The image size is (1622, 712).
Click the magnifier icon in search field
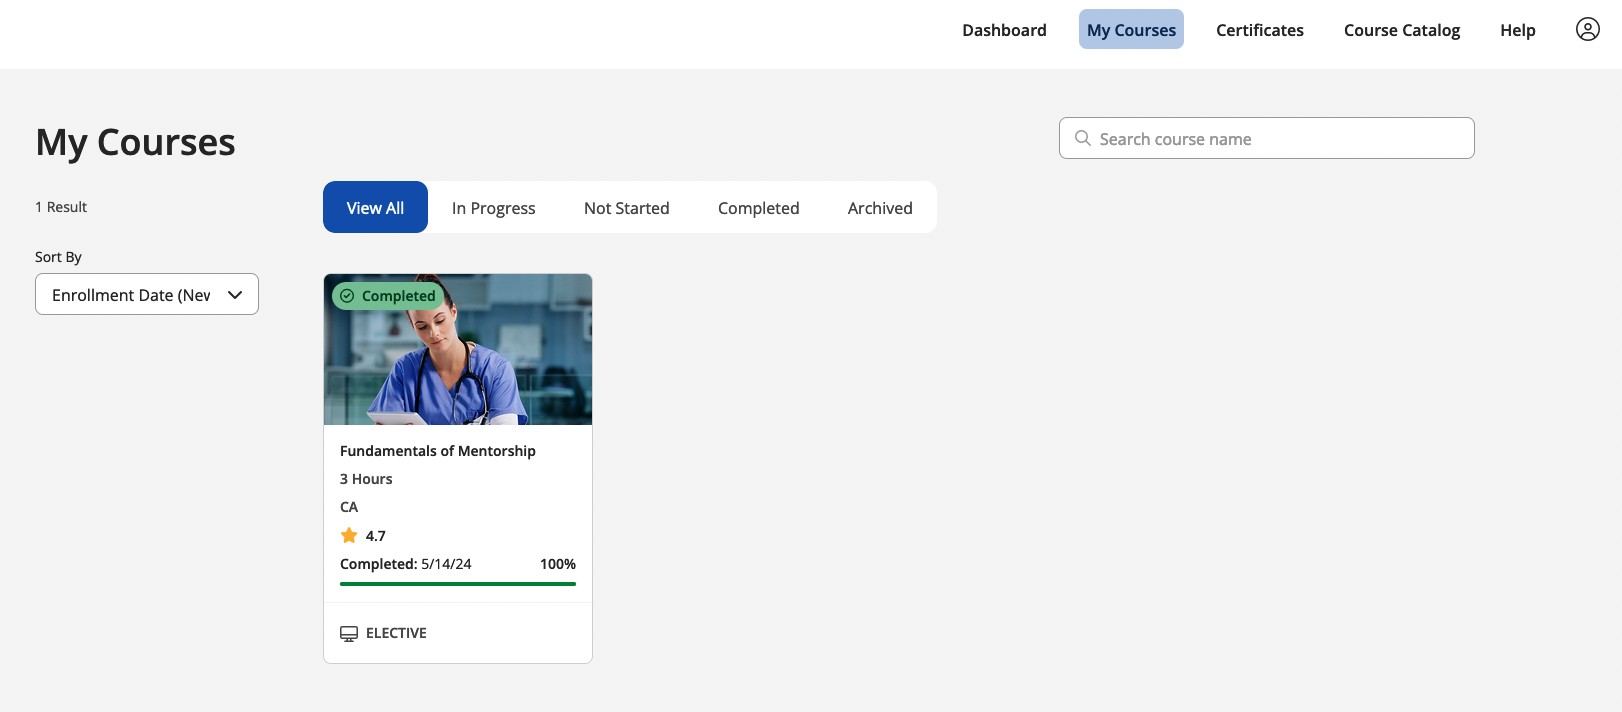pos(1082,138)
